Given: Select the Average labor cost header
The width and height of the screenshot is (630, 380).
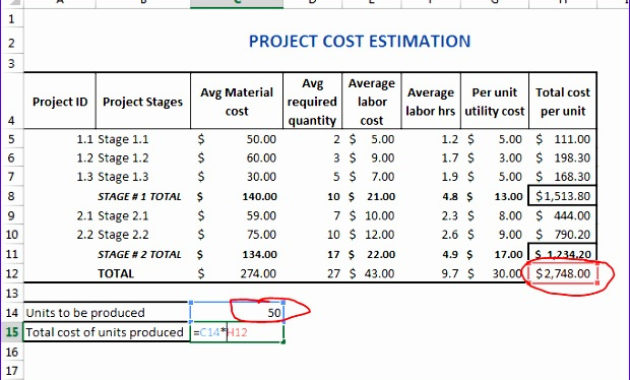Looking at the screenshot, I should click(372, 101).
